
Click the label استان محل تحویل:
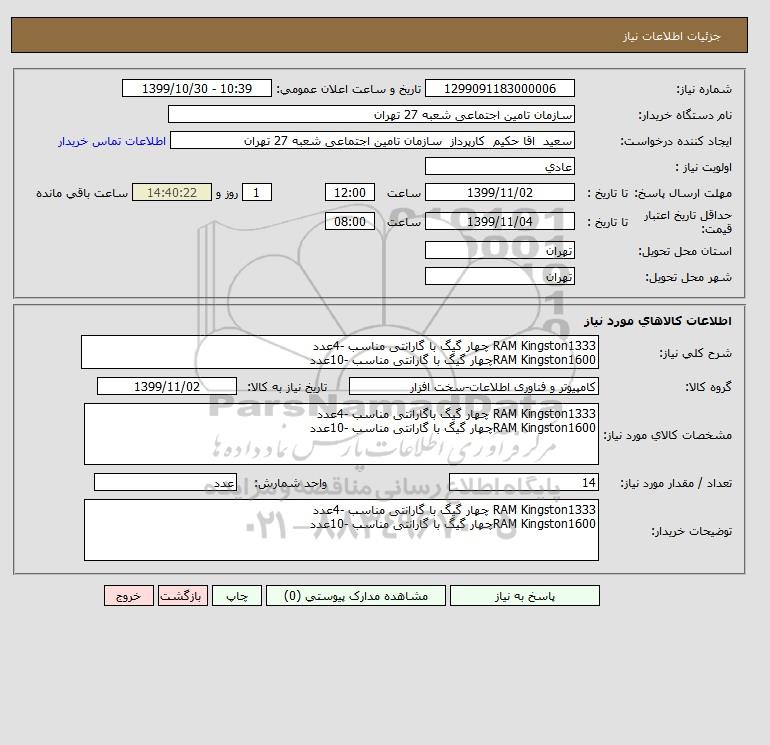(x=685, y=251)
